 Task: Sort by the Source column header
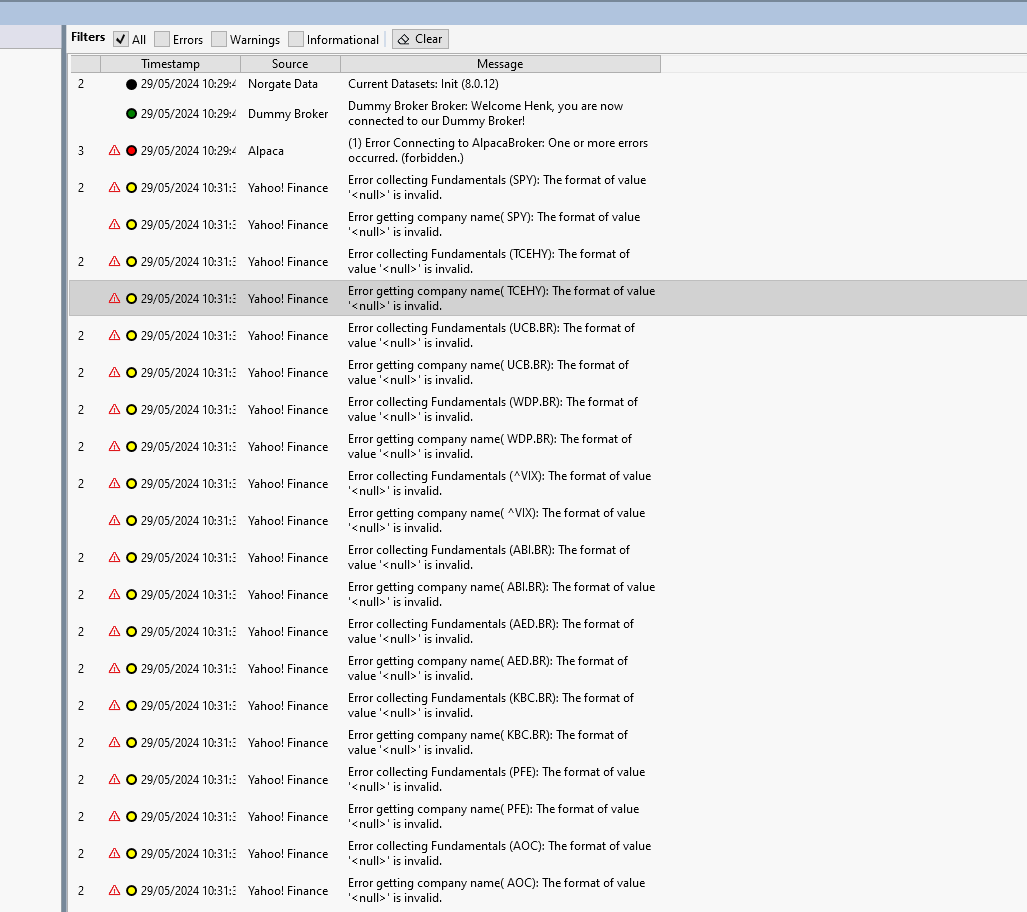[x=290, y=64]
